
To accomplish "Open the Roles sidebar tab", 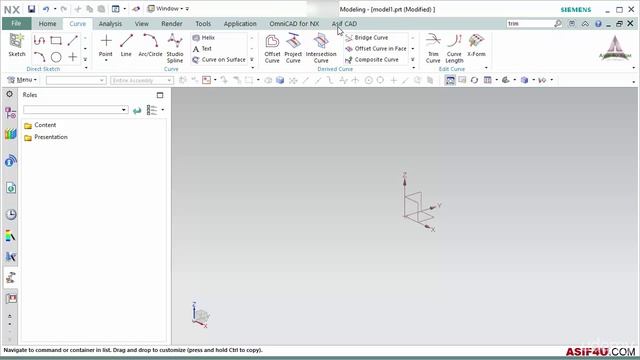I will point(11,278).
